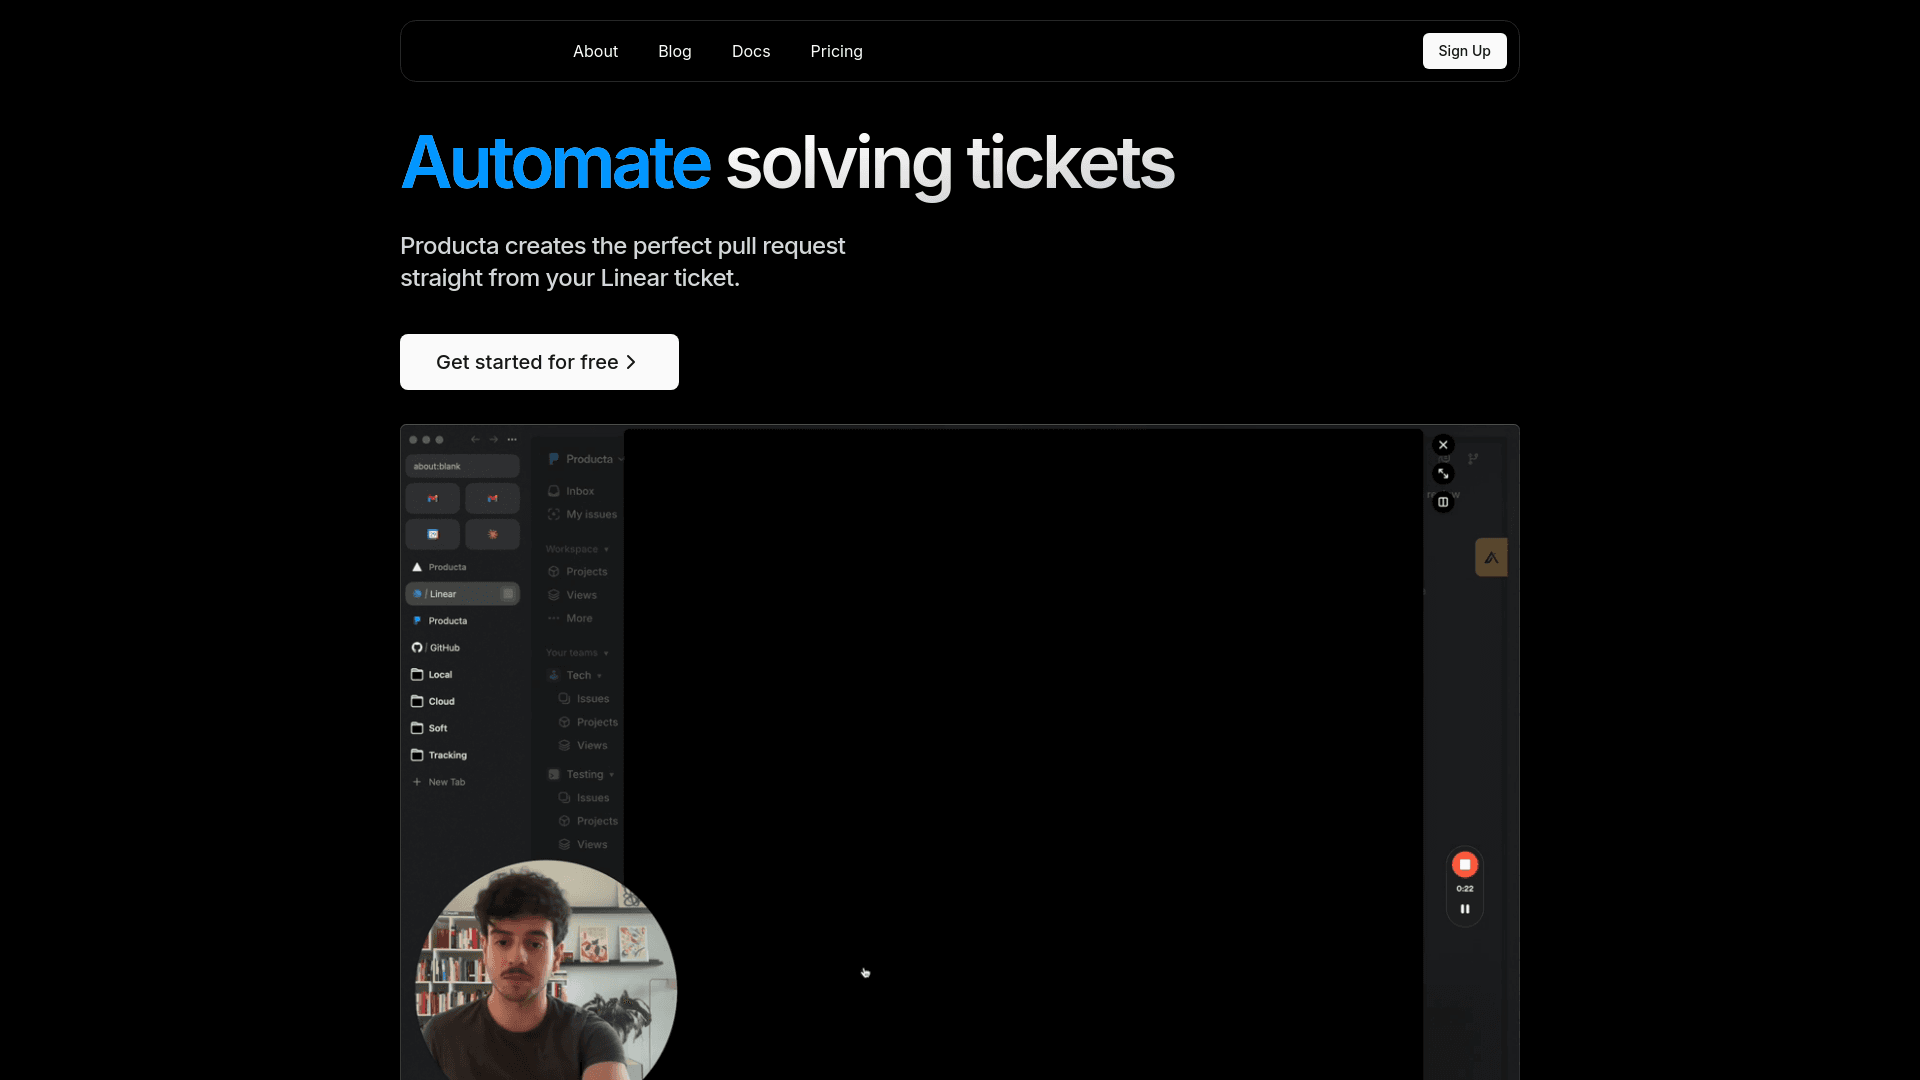Click the fullscreen expand arrows icon
The height and width of the screenshot is (1080, 1920).
click(1443, 474)
